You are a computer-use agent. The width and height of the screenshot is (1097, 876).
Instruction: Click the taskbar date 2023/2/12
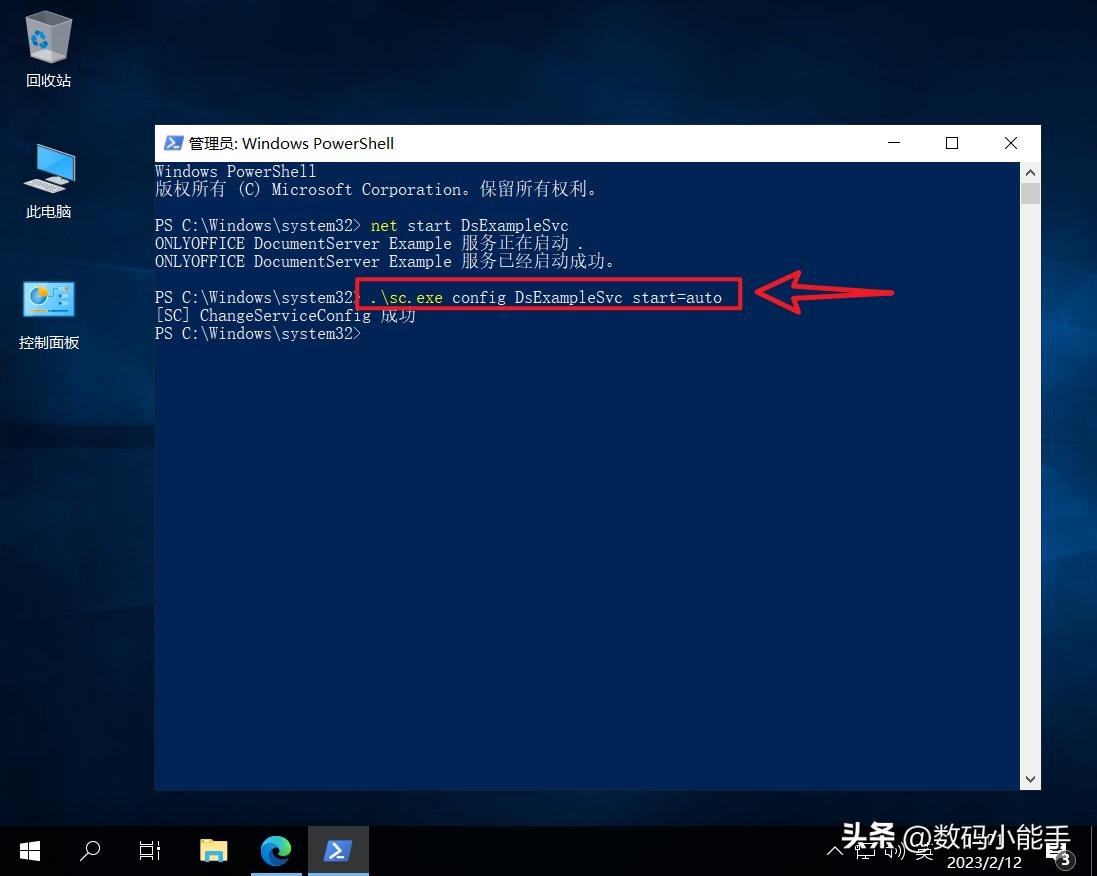pyautogui.click(x=984, y=863)
